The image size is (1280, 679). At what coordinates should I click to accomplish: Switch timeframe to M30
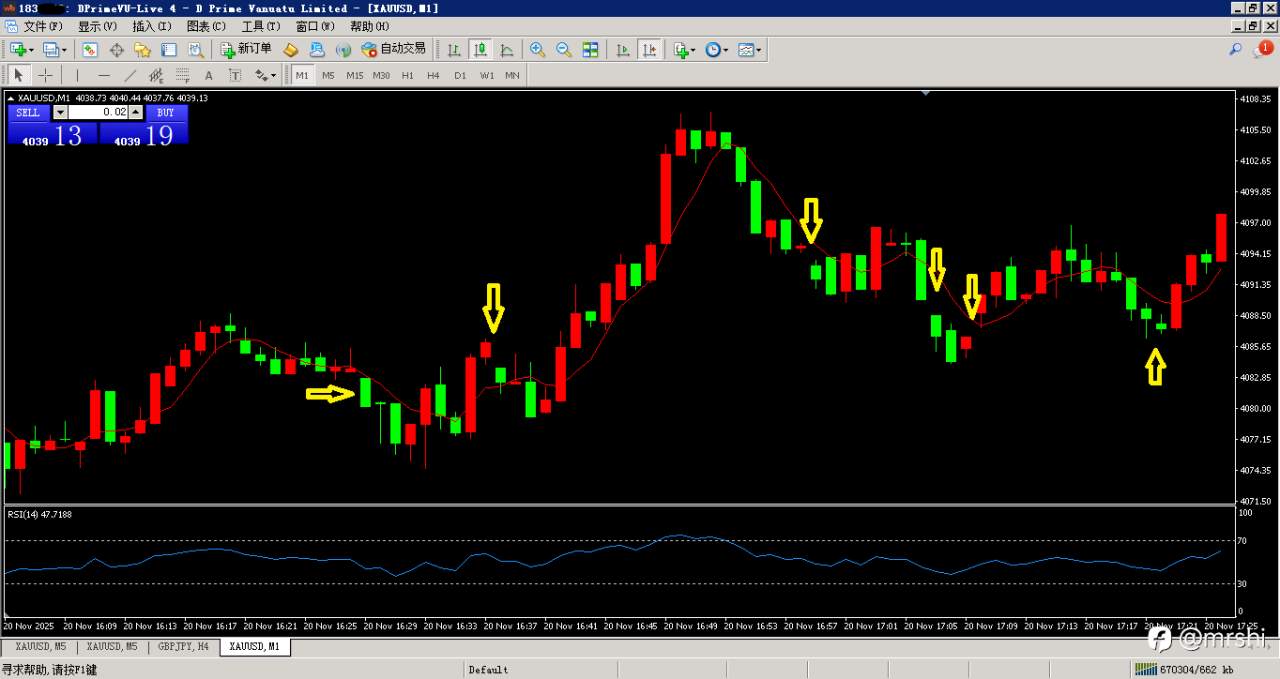[x=381, y=75]
